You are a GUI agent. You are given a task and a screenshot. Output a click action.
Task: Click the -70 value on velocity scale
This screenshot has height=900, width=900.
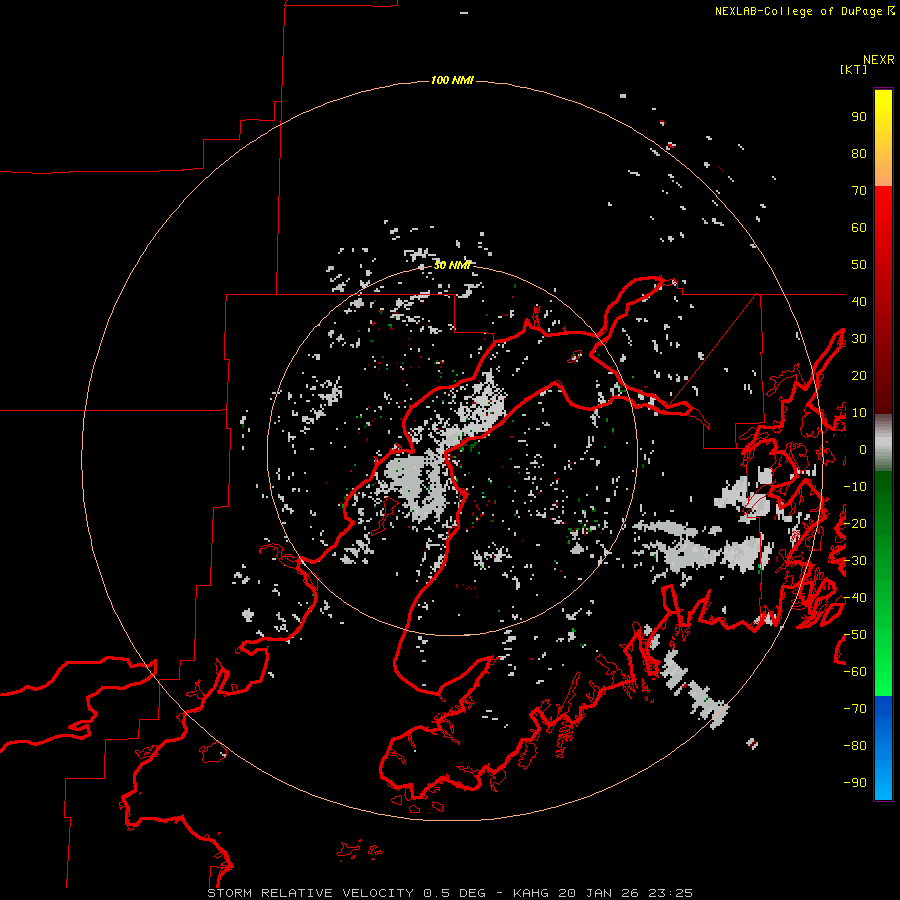(x=855, y=709)
